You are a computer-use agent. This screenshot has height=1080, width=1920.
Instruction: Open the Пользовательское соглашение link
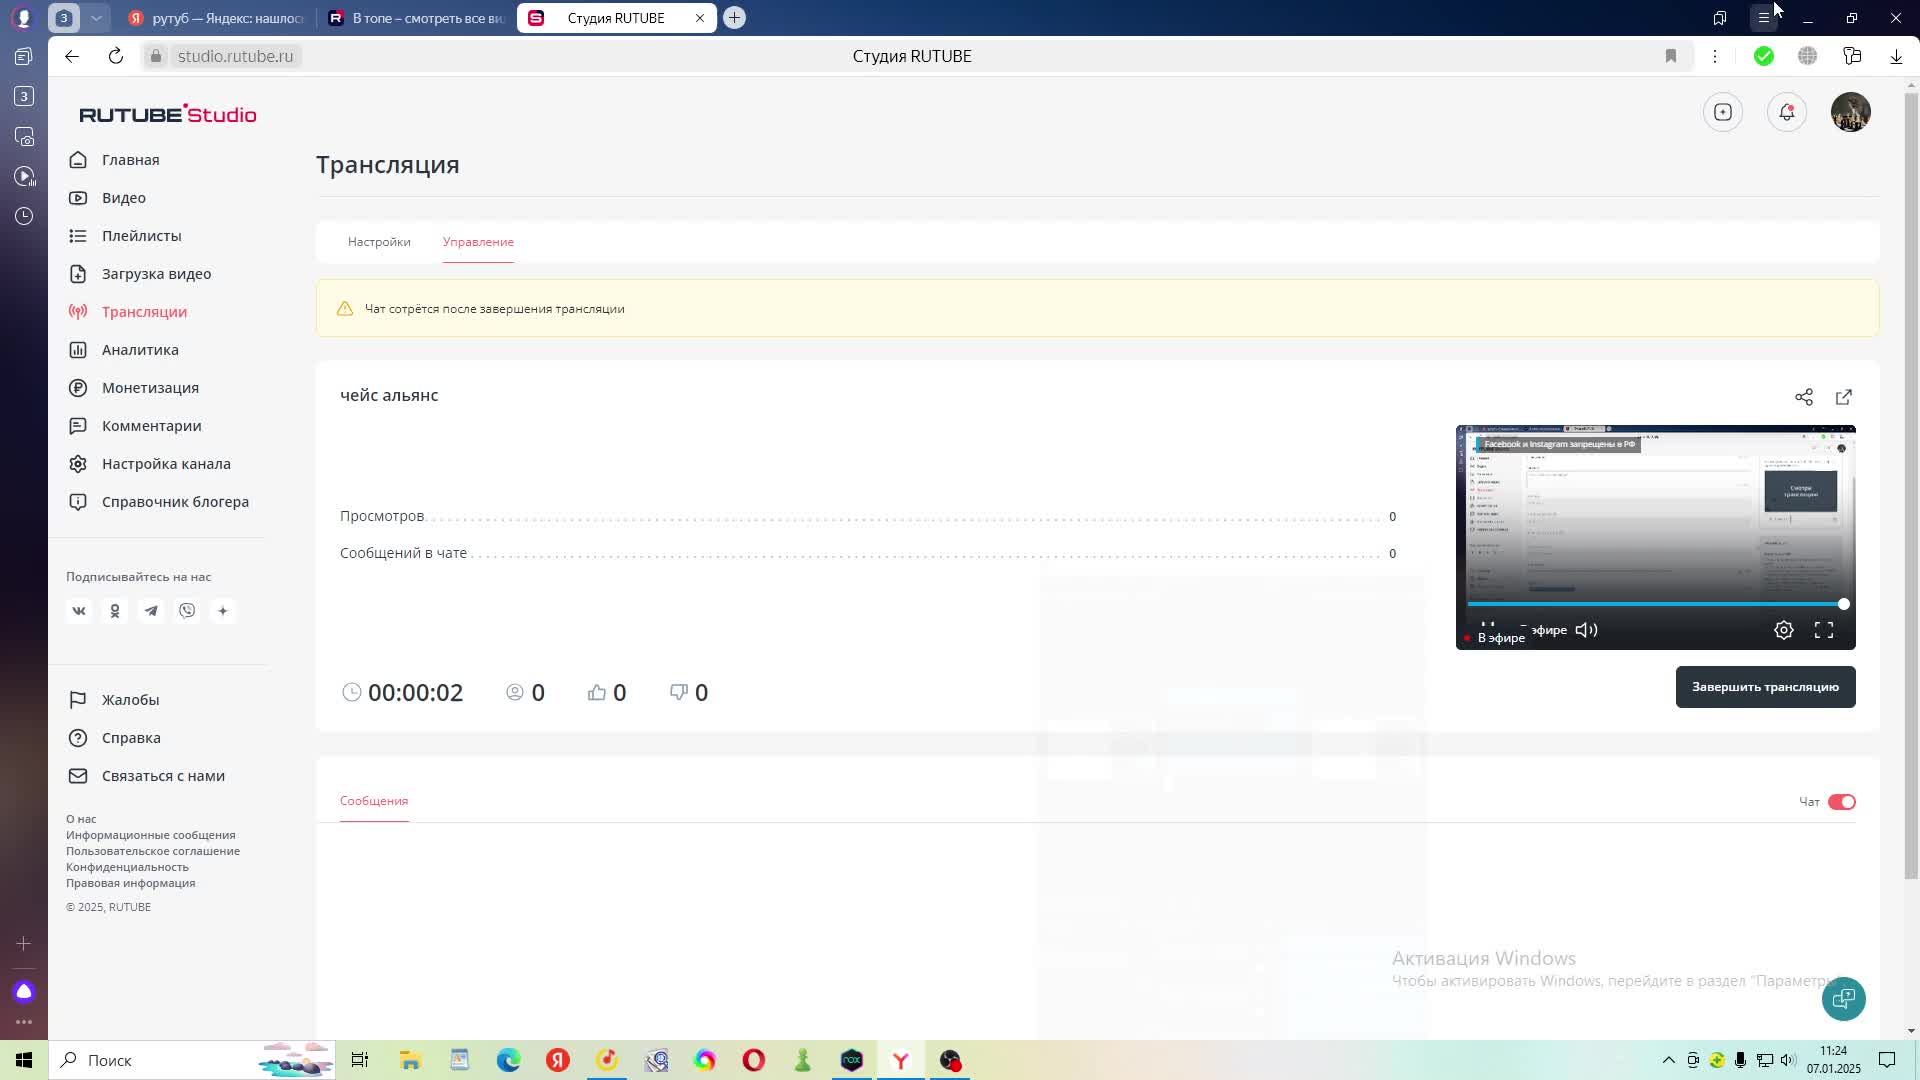point(153,851)
